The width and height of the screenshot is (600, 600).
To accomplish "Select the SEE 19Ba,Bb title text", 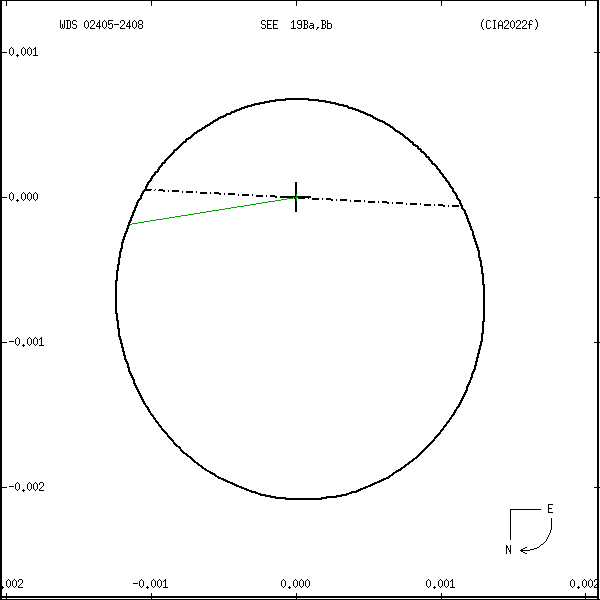I will 296,25.
